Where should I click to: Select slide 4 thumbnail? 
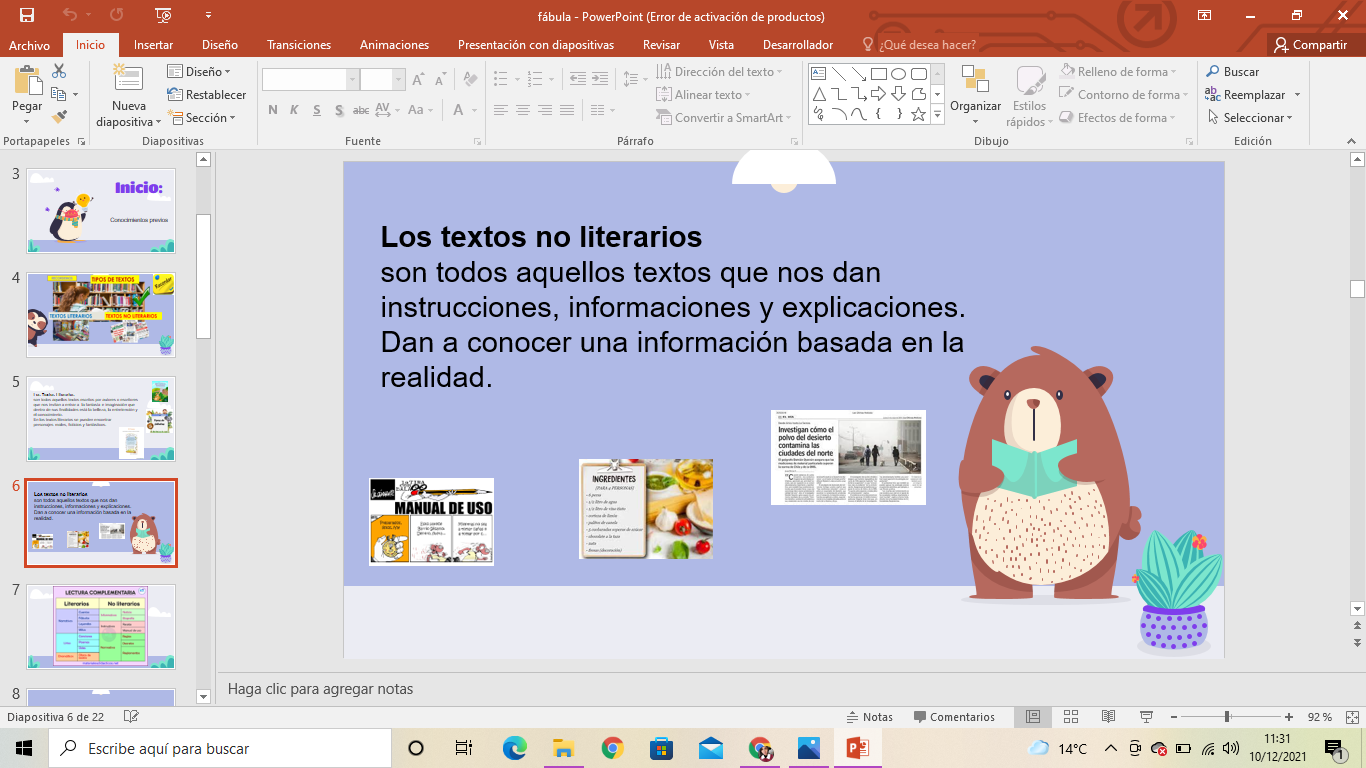pos(101,315)
